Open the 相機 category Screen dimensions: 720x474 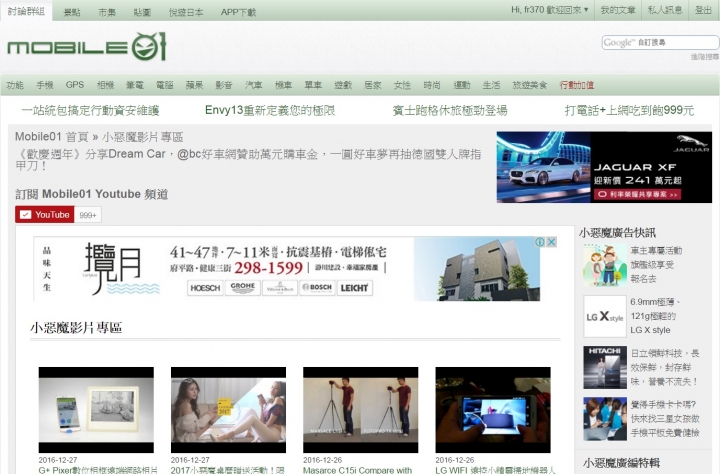coord(105,85)
